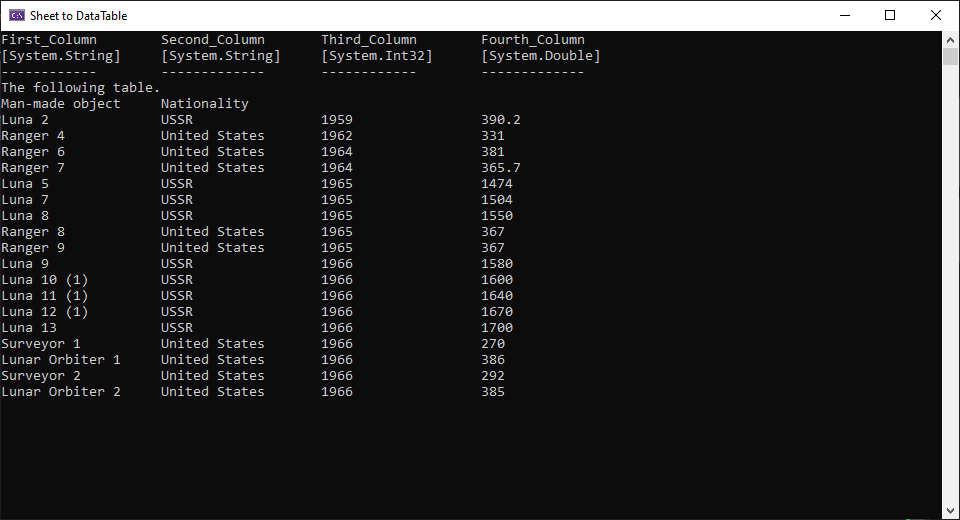Click the [System.Int32] type label
The width and height of the screenshot is (960, 520).
377,56
